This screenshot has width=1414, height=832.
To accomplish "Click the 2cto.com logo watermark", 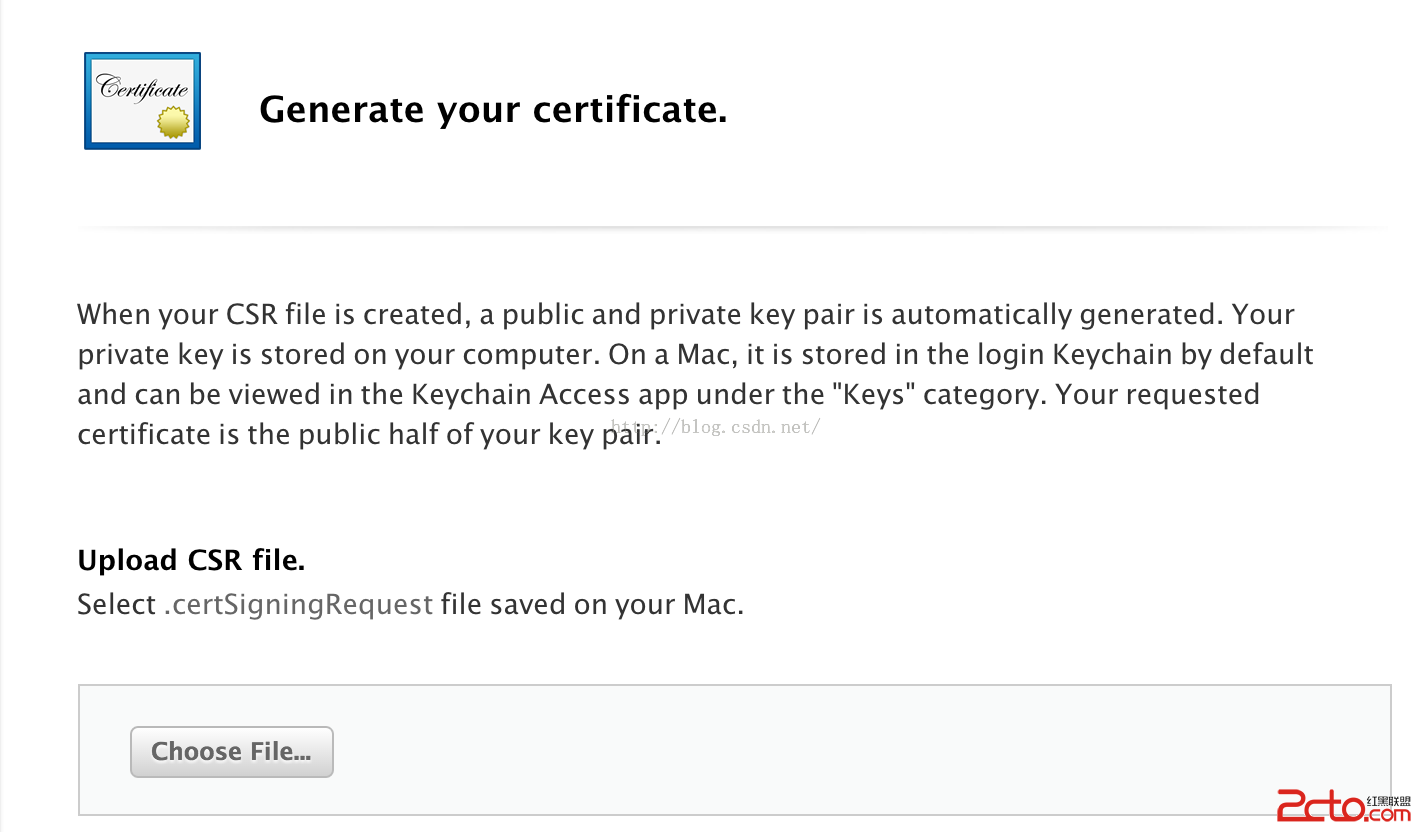I will (1320, 805).
